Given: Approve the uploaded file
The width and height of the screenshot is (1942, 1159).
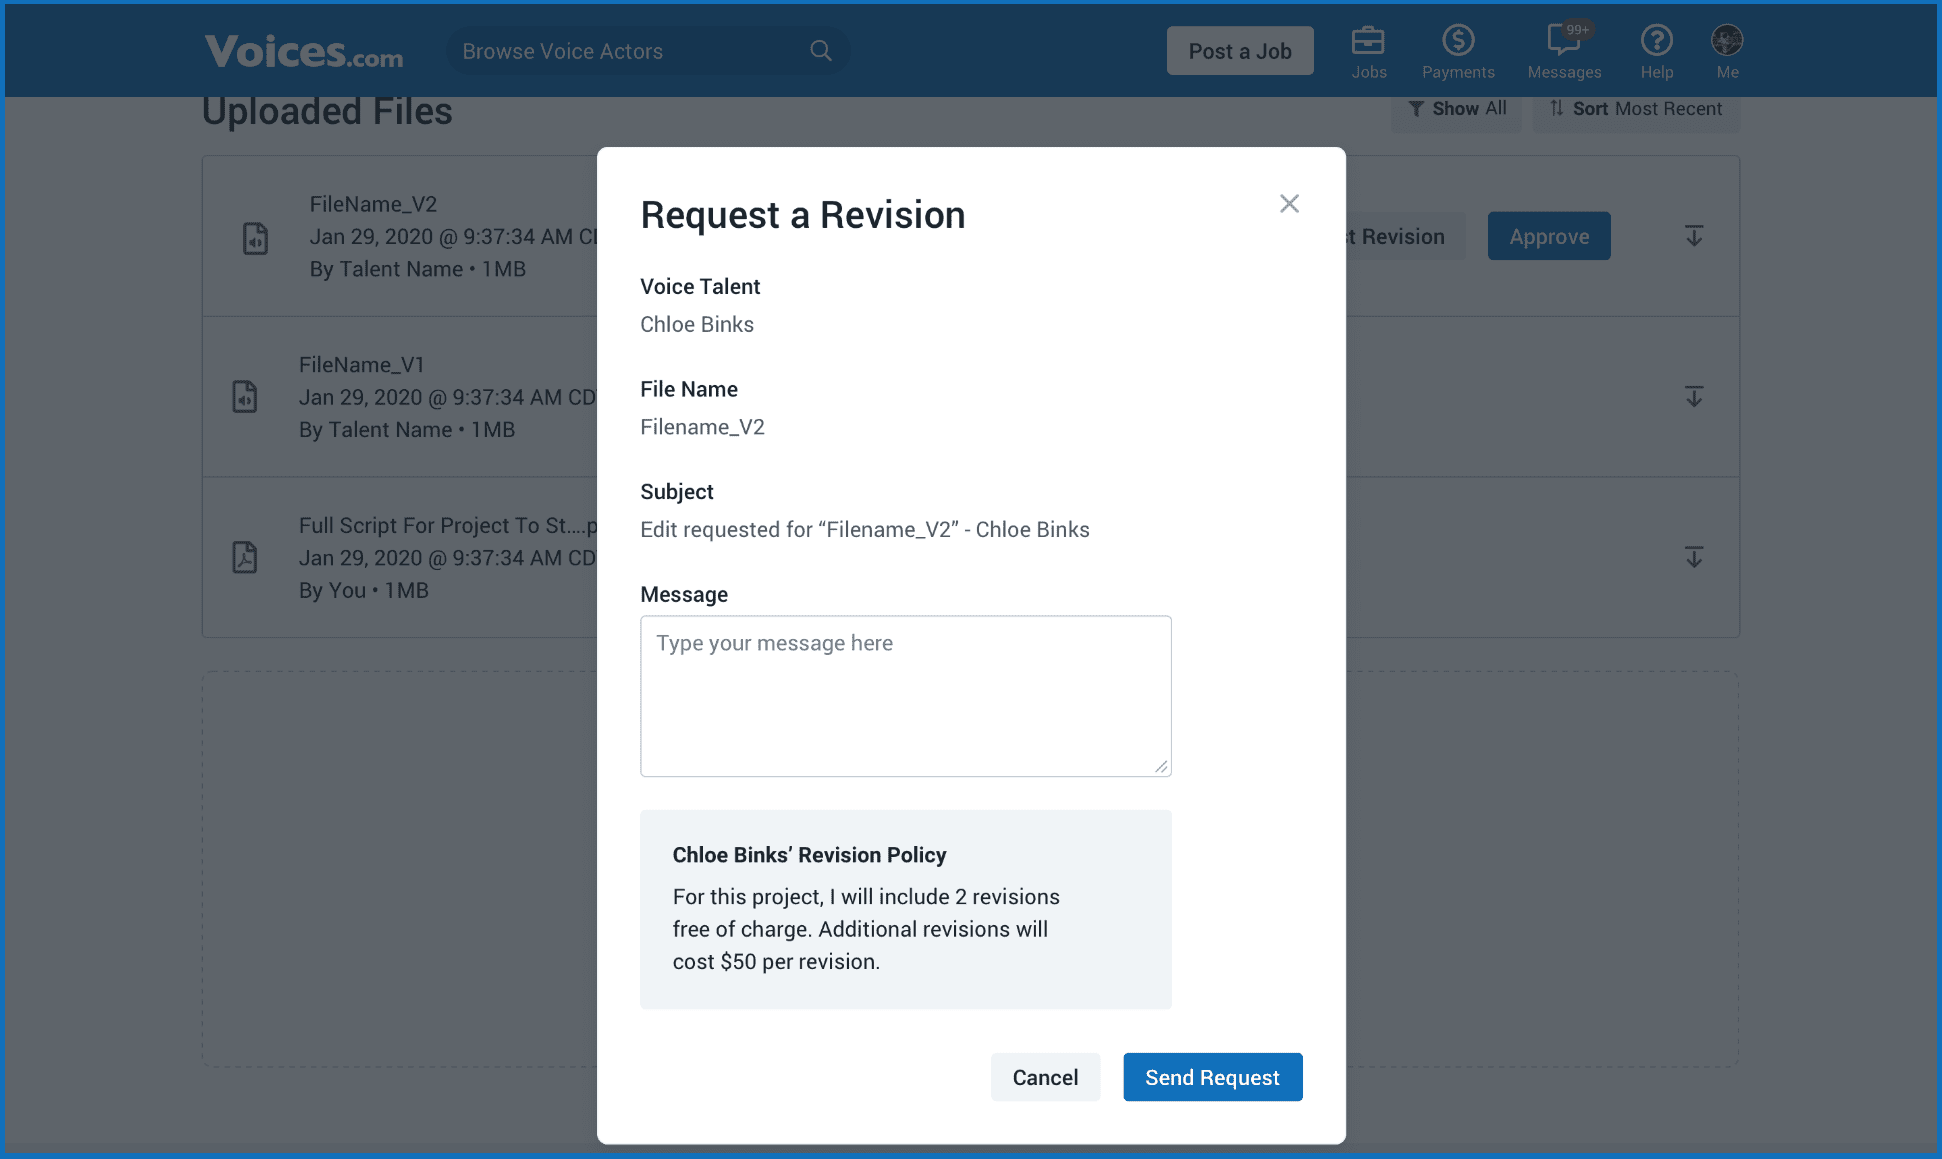Looking at the screenshot, I should pos(1548,236).
